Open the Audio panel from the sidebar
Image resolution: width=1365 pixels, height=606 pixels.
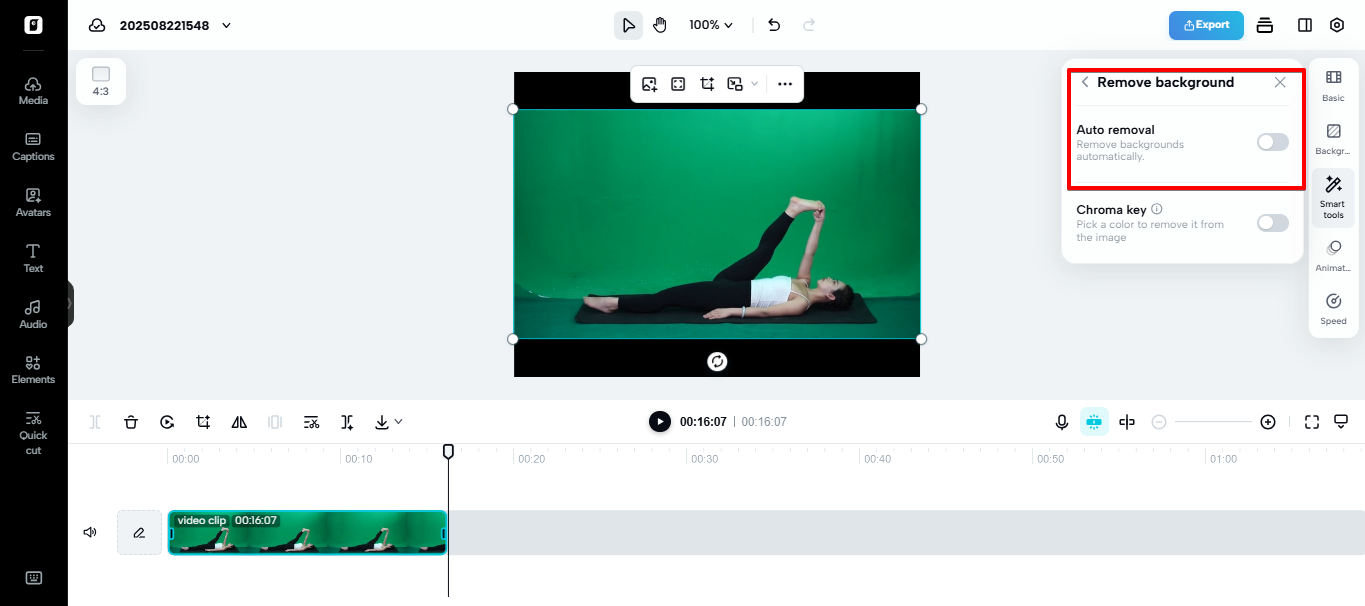tap(33, 313)
